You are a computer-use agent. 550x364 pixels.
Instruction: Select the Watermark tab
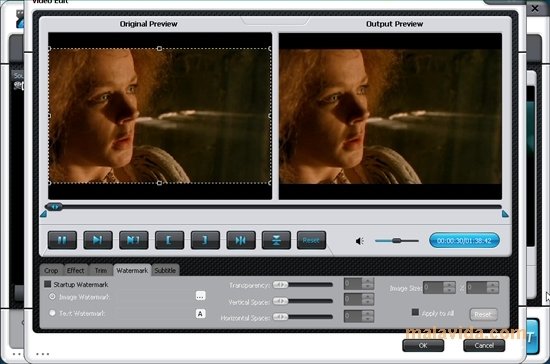[132, 270]
